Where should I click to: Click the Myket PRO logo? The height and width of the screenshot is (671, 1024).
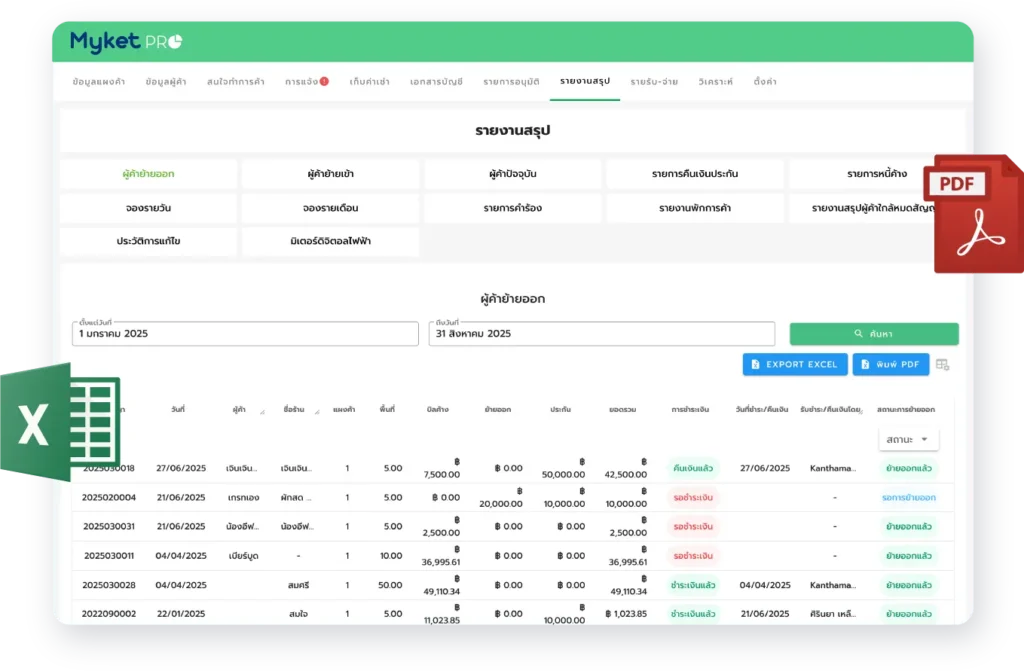(x=125, y=42)
